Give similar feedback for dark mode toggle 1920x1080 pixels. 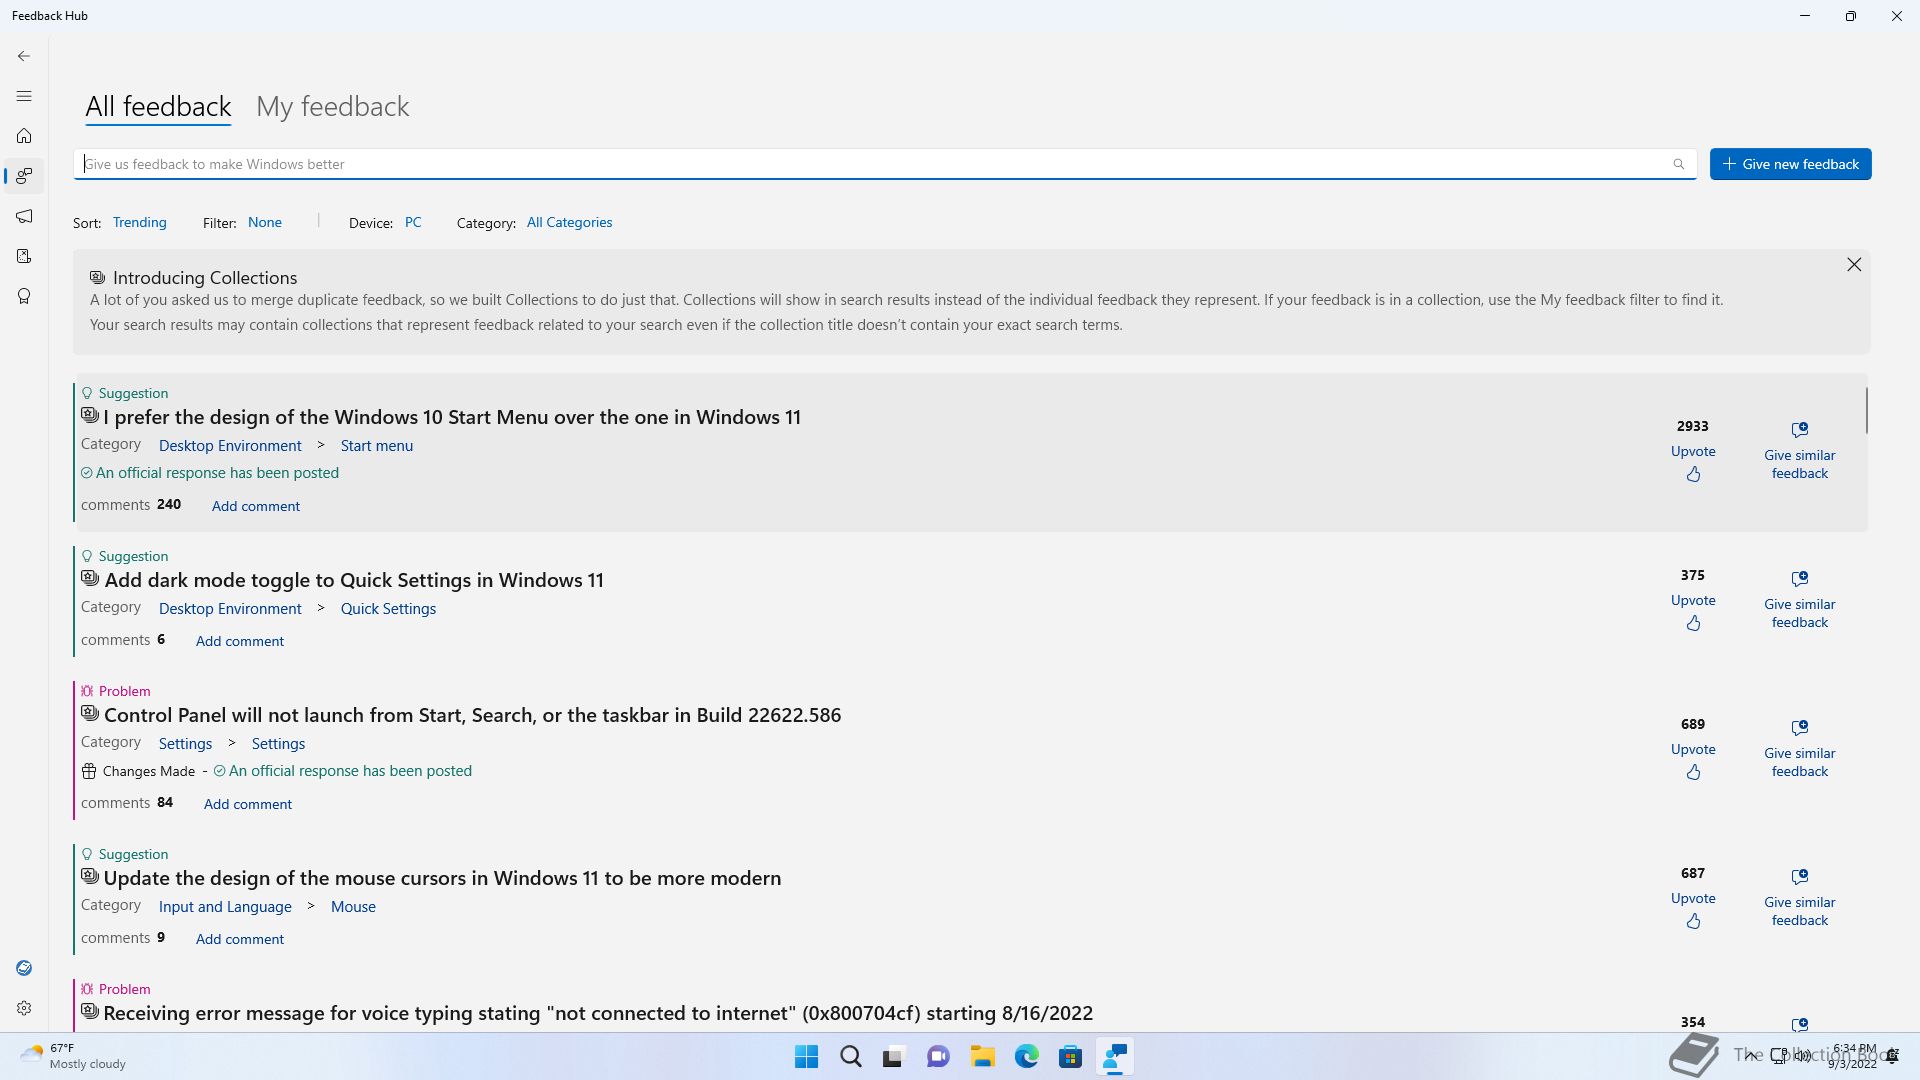(x=1800, y=600)
